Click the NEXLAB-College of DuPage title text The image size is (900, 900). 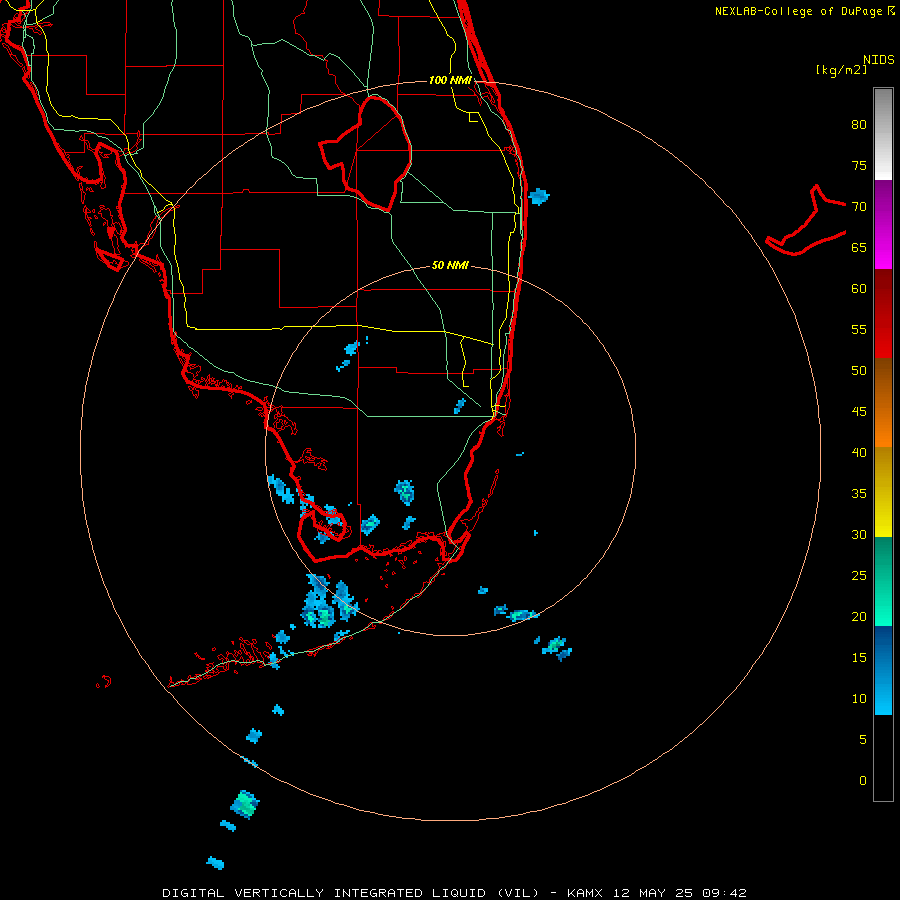coord(799,11)
